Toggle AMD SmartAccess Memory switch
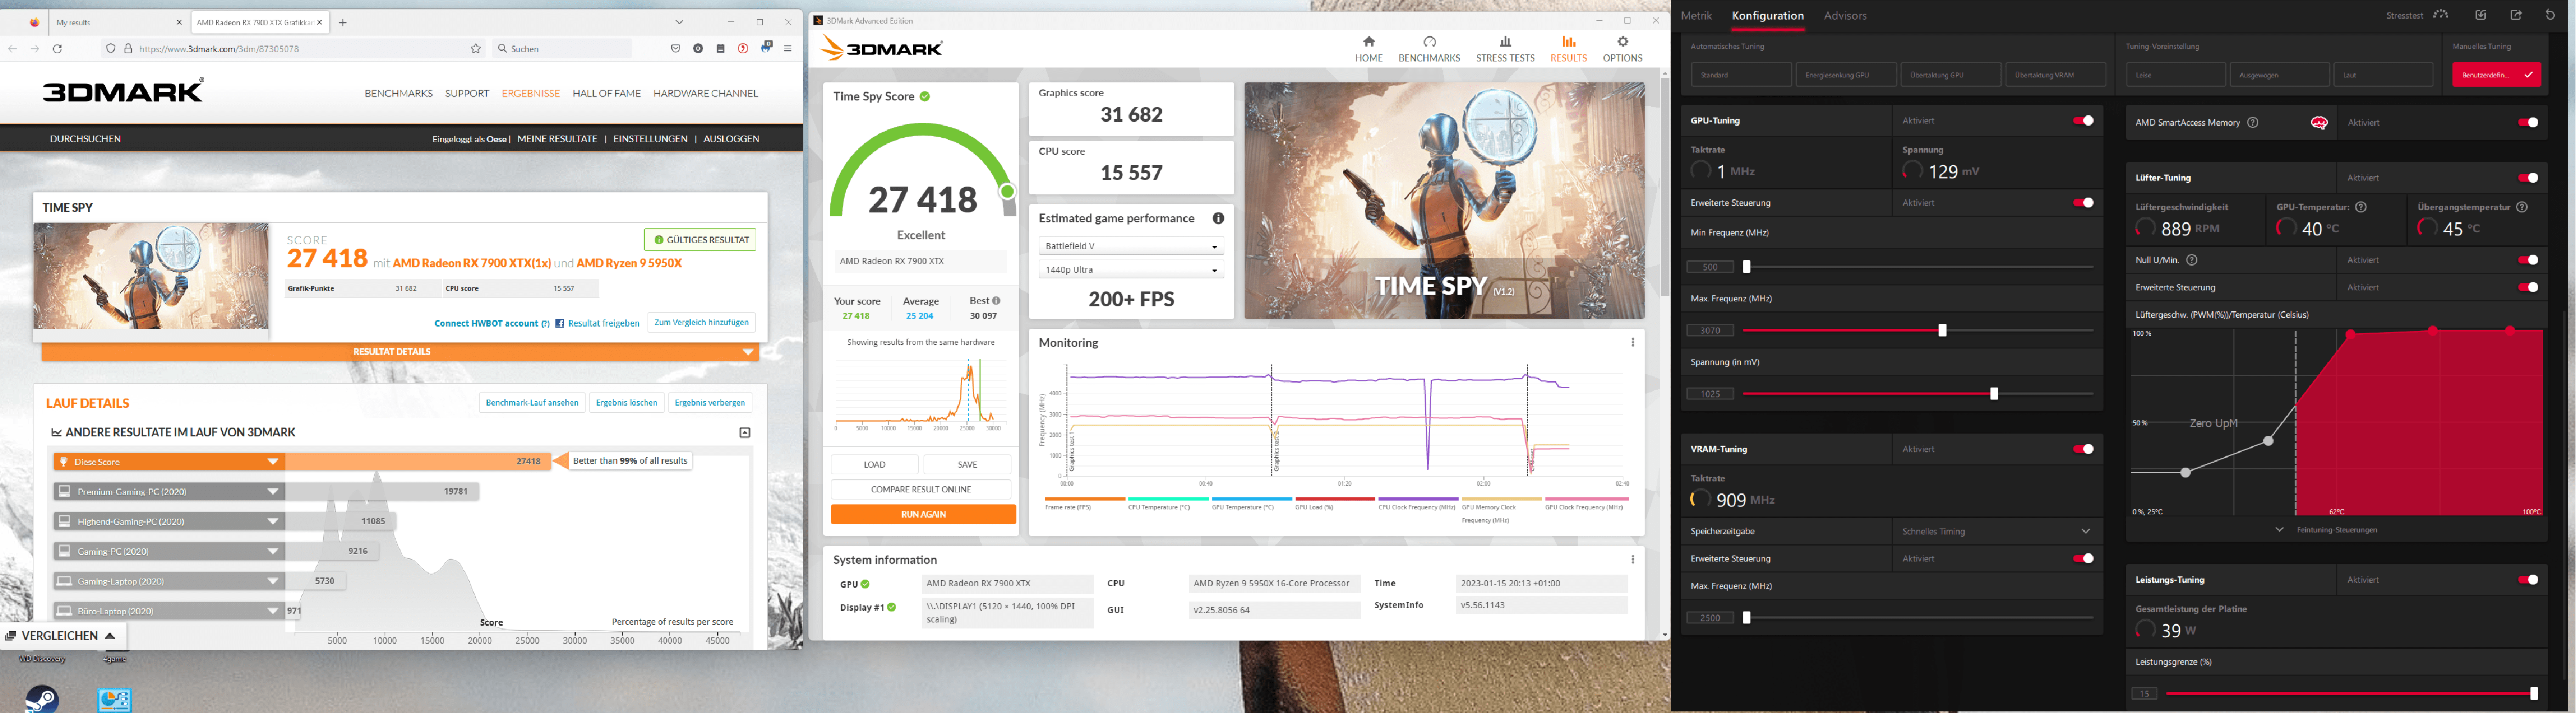 [2528, 123]
